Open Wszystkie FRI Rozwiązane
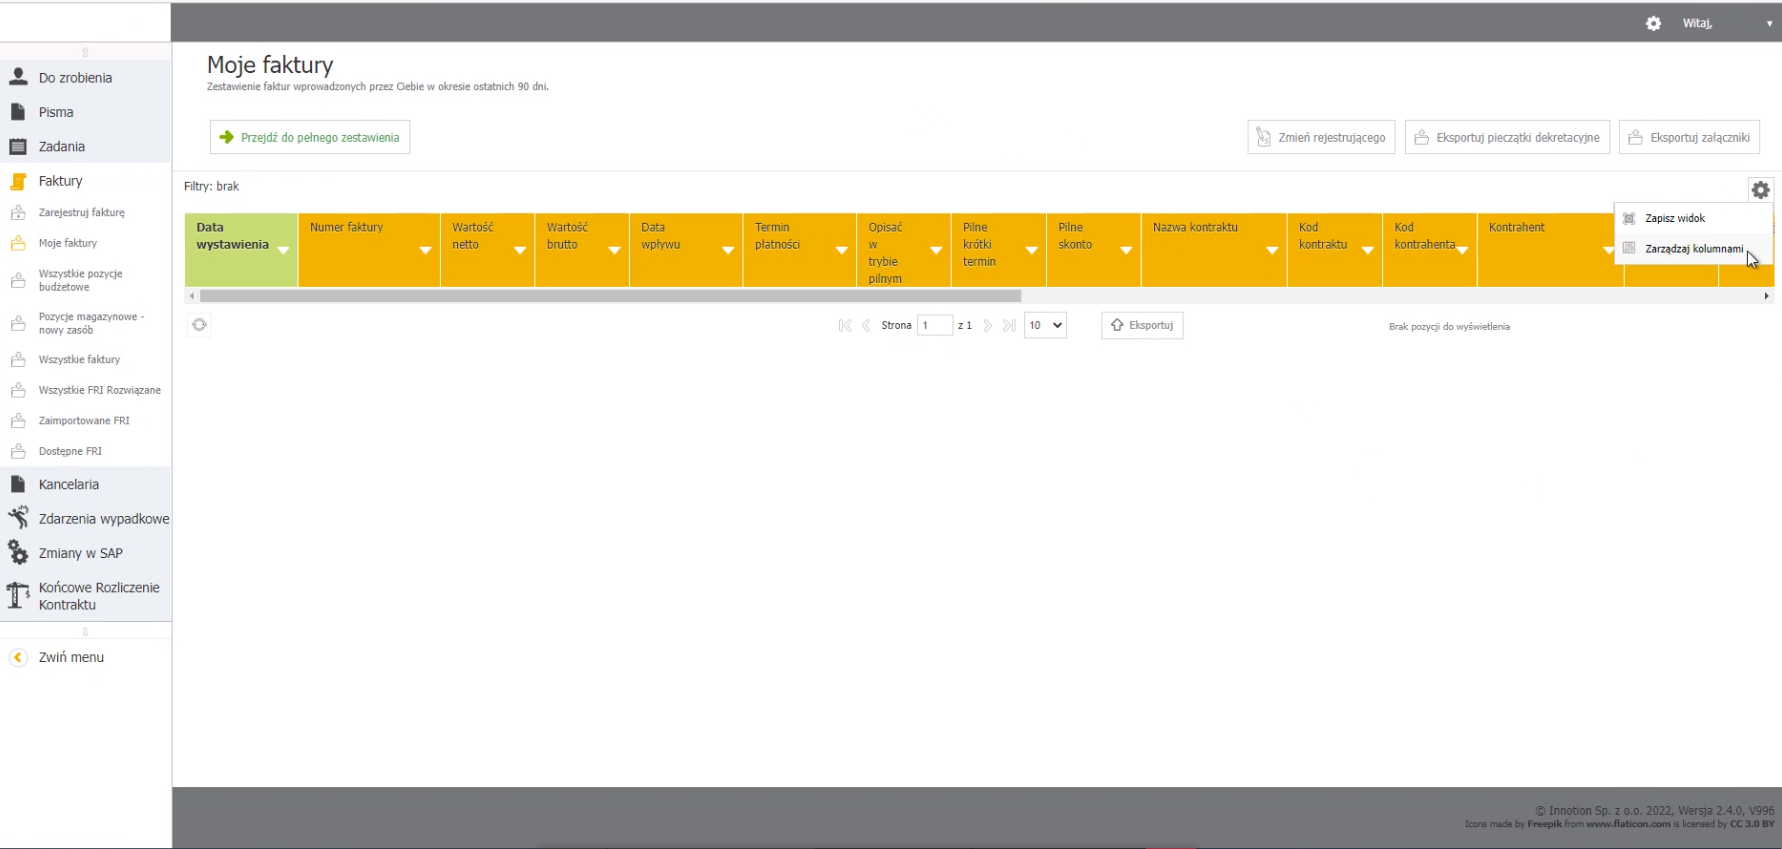Image resolution: width=1782 pixels, height=849 pixels. click(99, 390)
